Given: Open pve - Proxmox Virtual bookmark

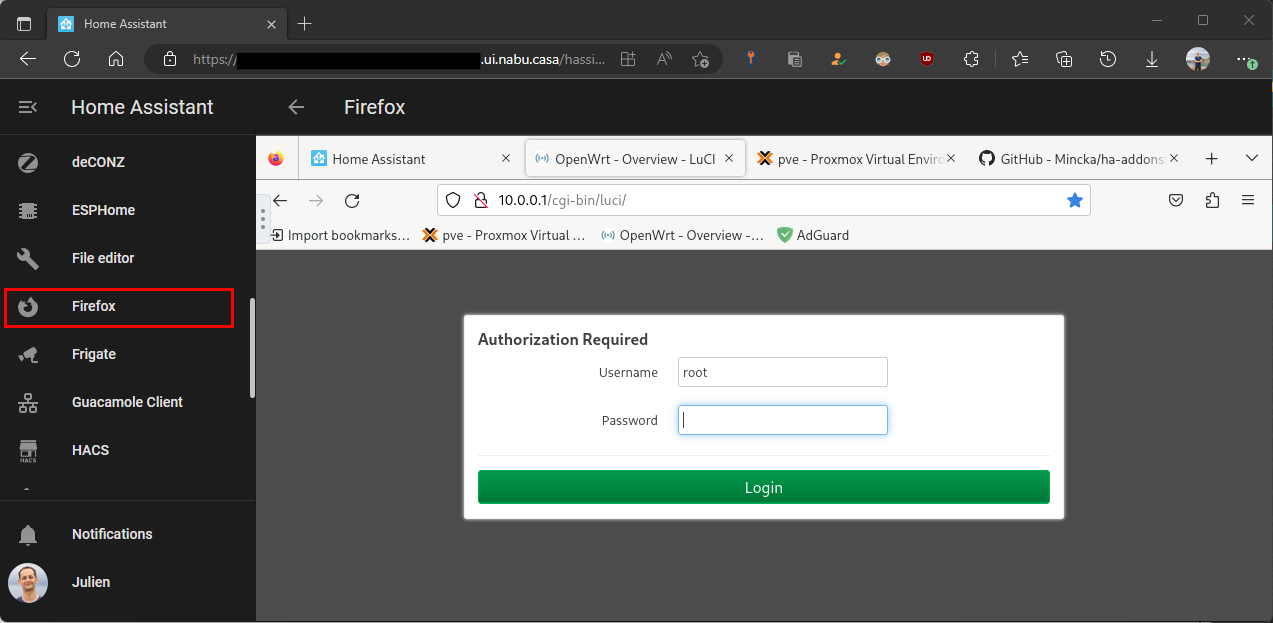Looking at the screenshot, I should click(504, 235).
